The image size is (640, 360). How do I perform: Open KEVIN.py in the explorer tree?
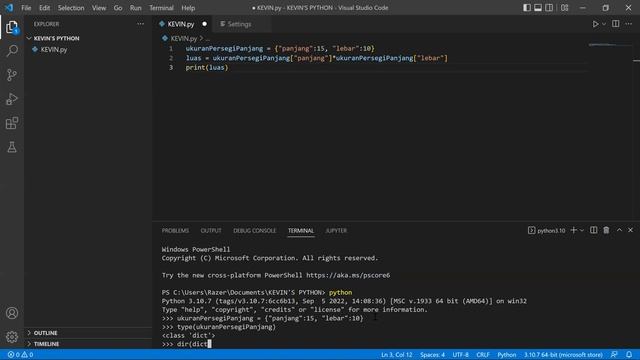54,49
